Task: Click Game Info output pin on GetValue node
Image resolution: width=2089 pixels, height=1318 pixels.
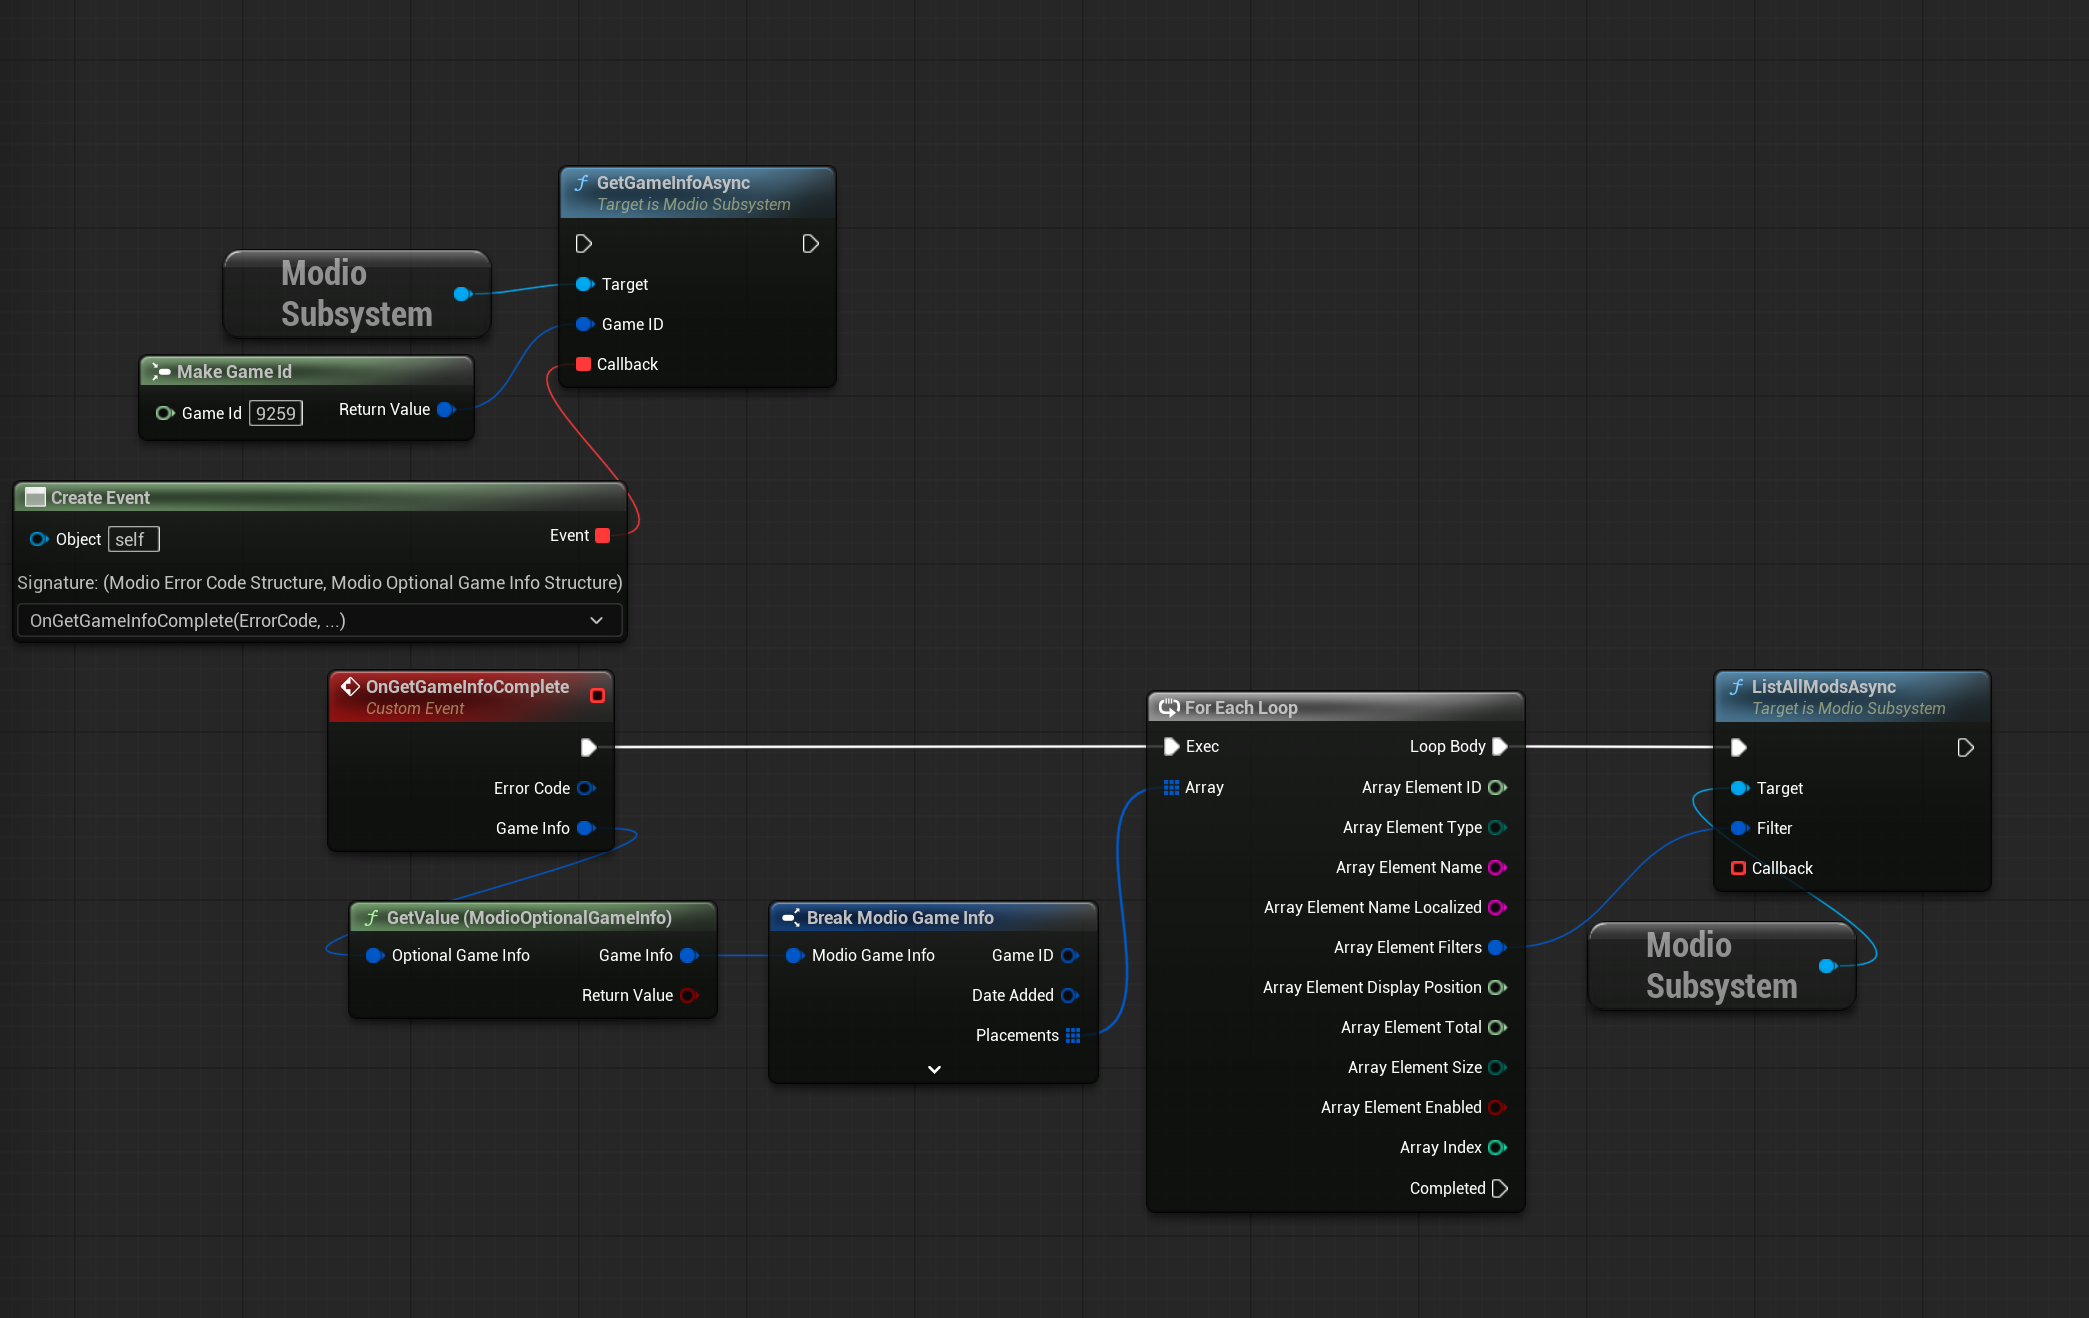Action: click(x=689, y=955)
